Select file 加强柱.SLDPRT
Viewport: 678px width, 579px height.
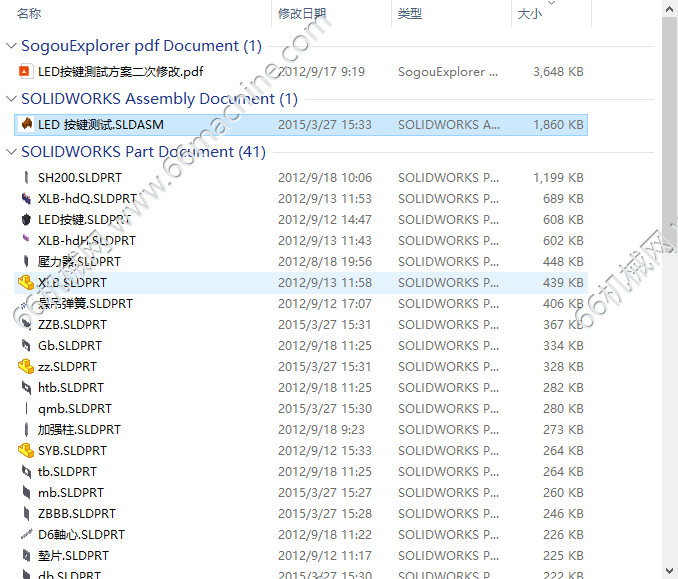pyautogui.click(x=80, y=429)
